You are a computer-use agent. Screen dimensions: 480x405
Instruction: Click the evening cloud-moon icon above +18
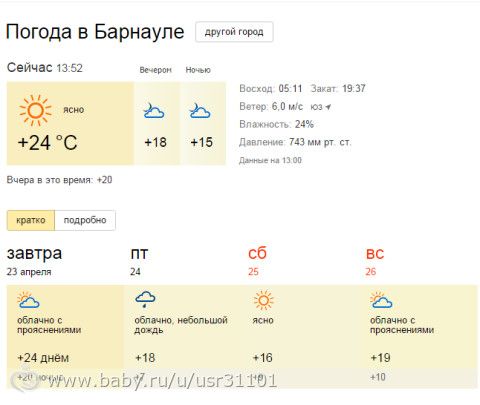[x=154, y=111]
